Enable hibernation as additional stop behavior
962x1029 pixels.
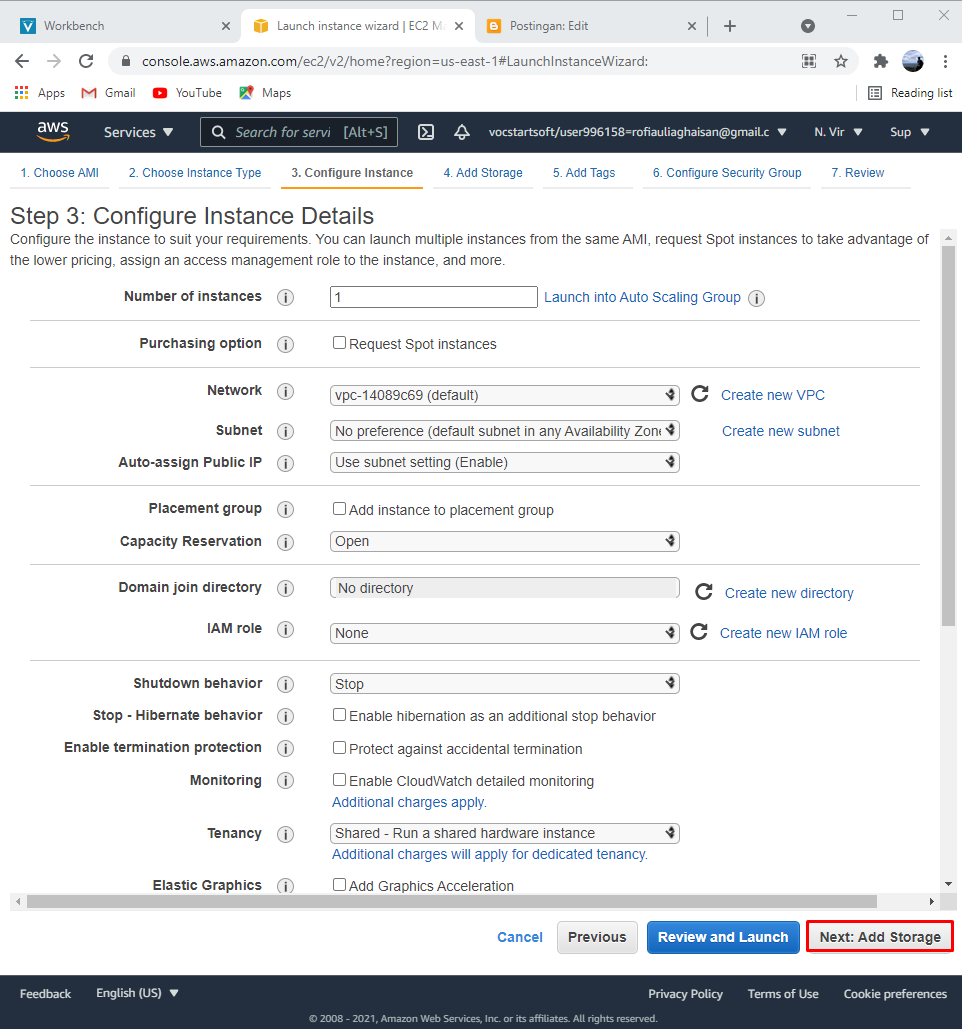pyautogui.click(x=339, y=715)
